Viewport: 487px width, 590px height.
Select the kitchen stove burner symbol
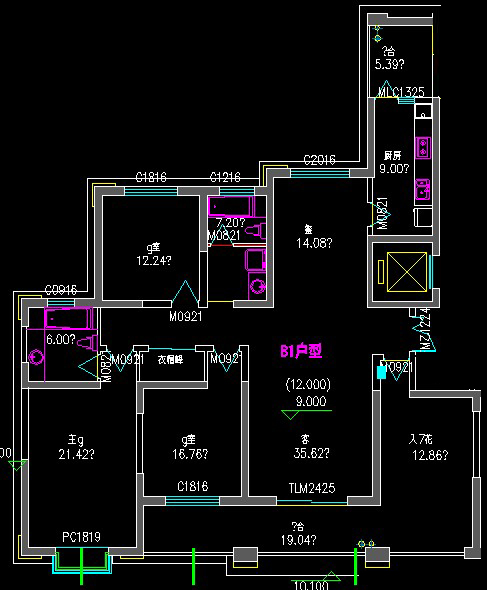(x=423, y=147)
